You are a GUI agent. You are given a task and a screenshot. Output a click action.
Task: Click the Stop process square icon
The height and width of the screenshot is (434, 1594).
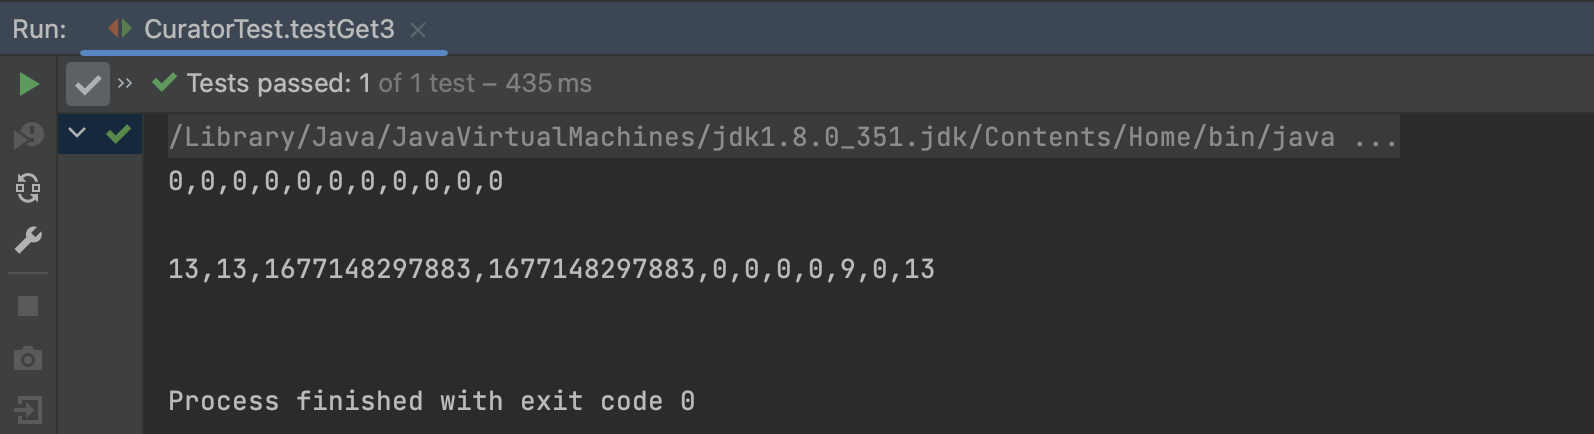(29, 306)
